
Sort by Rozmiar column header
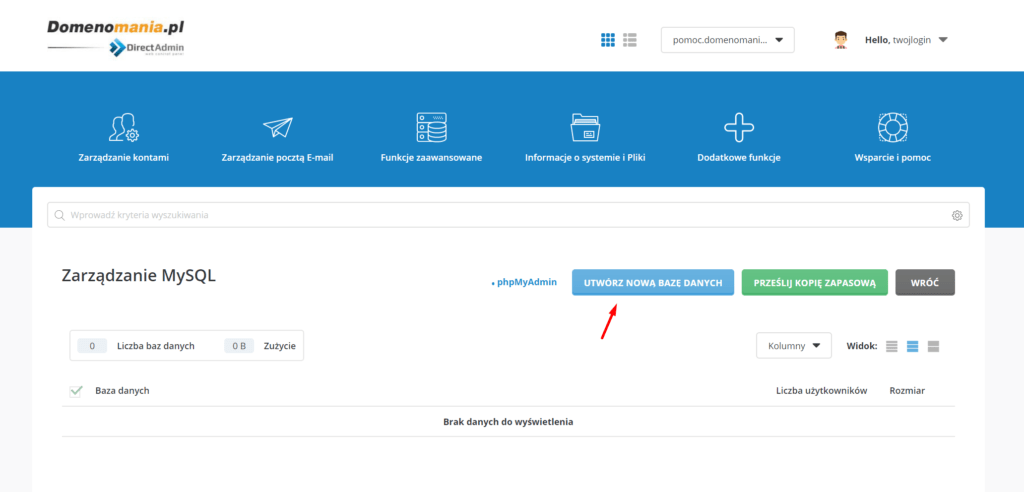907,391
